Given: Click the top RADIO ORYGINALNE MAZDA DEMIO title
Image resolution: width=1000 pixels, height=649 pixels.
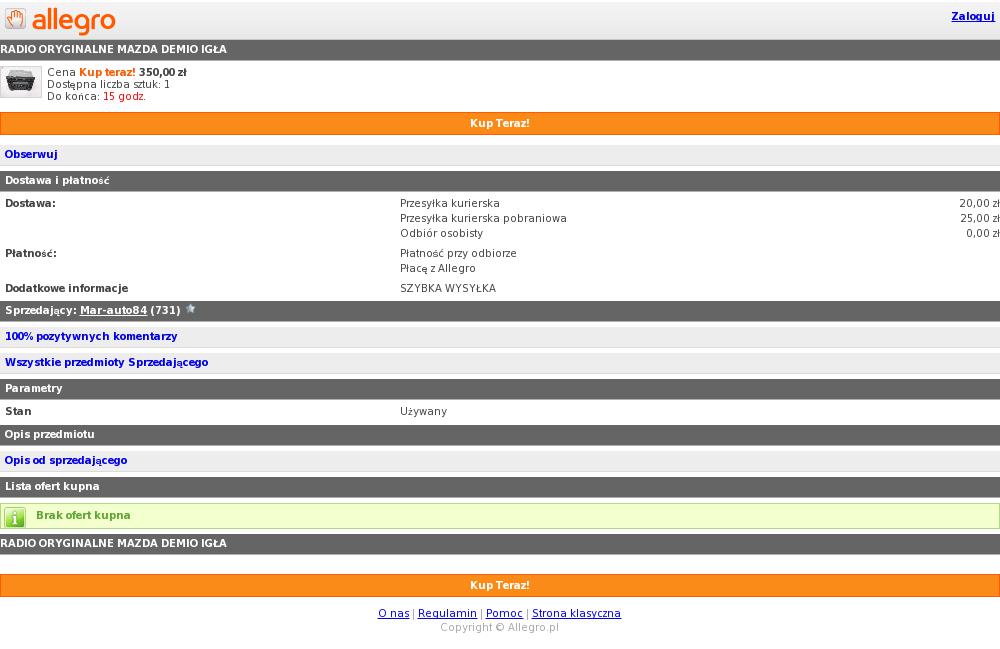Looking at the screenshot, I should 114,49.
